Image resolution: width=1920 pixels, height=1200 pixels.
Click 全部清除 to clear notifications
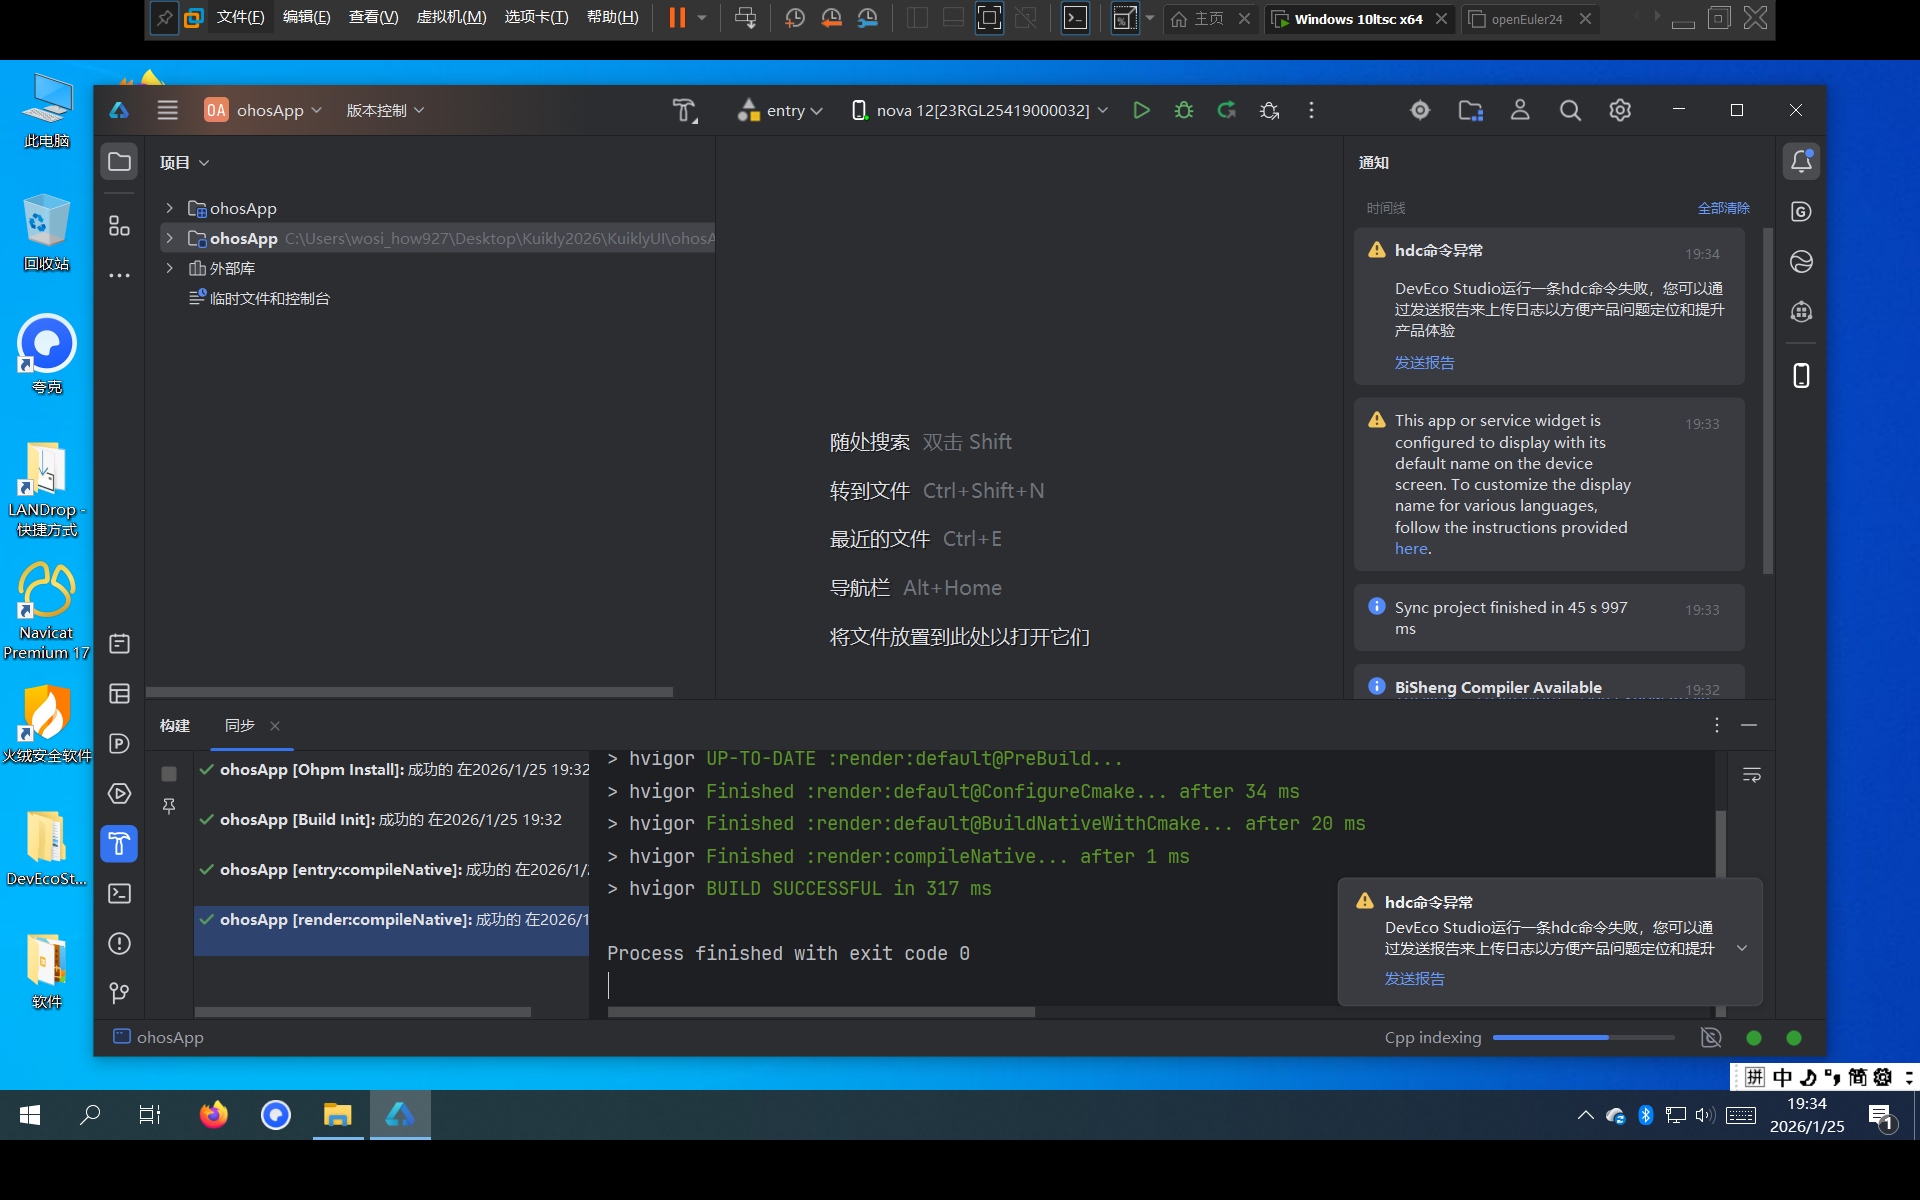pyautogui.click(x=1723, y=208)
